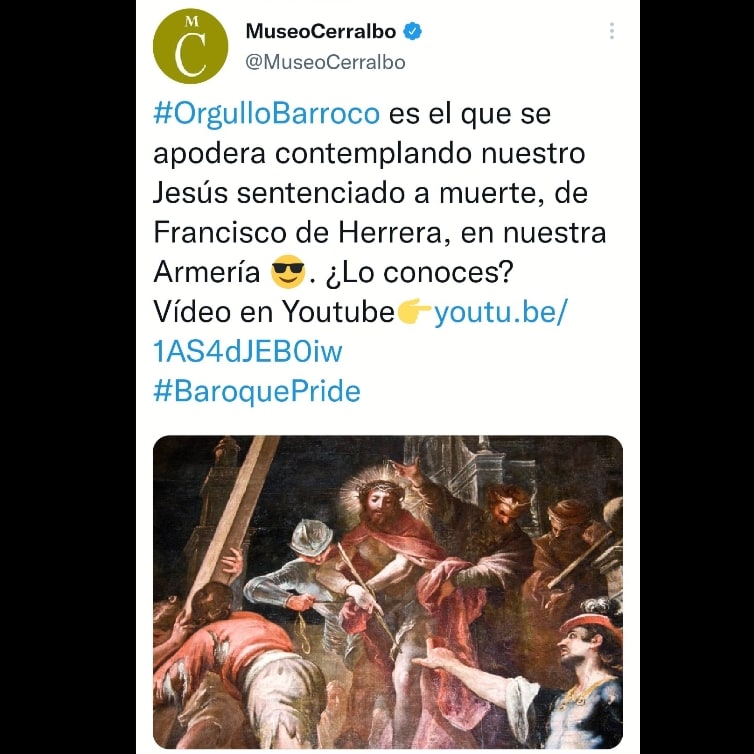This screenshot has height=754, width=754.
Task: Click the sunglasses emoji
Action: 288,272
